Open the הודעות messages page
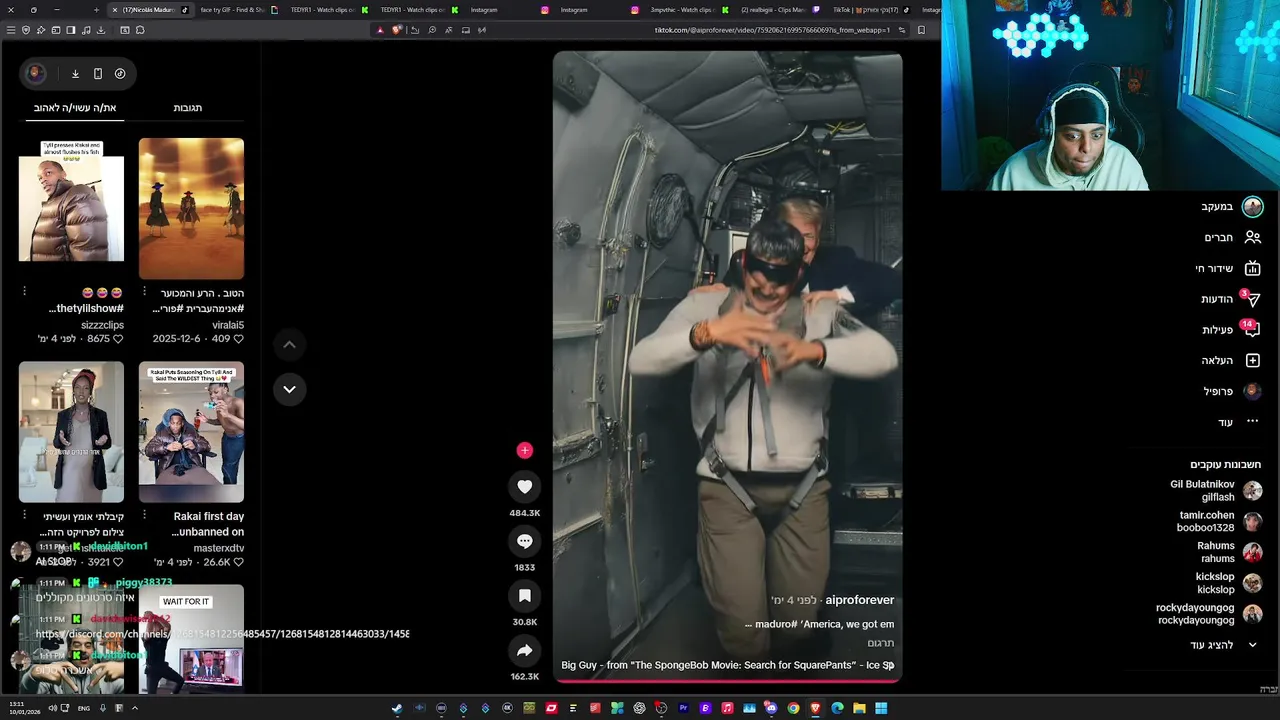Image resolution: width=1280 pixels, height=720 pixels. coord(1230,299)
